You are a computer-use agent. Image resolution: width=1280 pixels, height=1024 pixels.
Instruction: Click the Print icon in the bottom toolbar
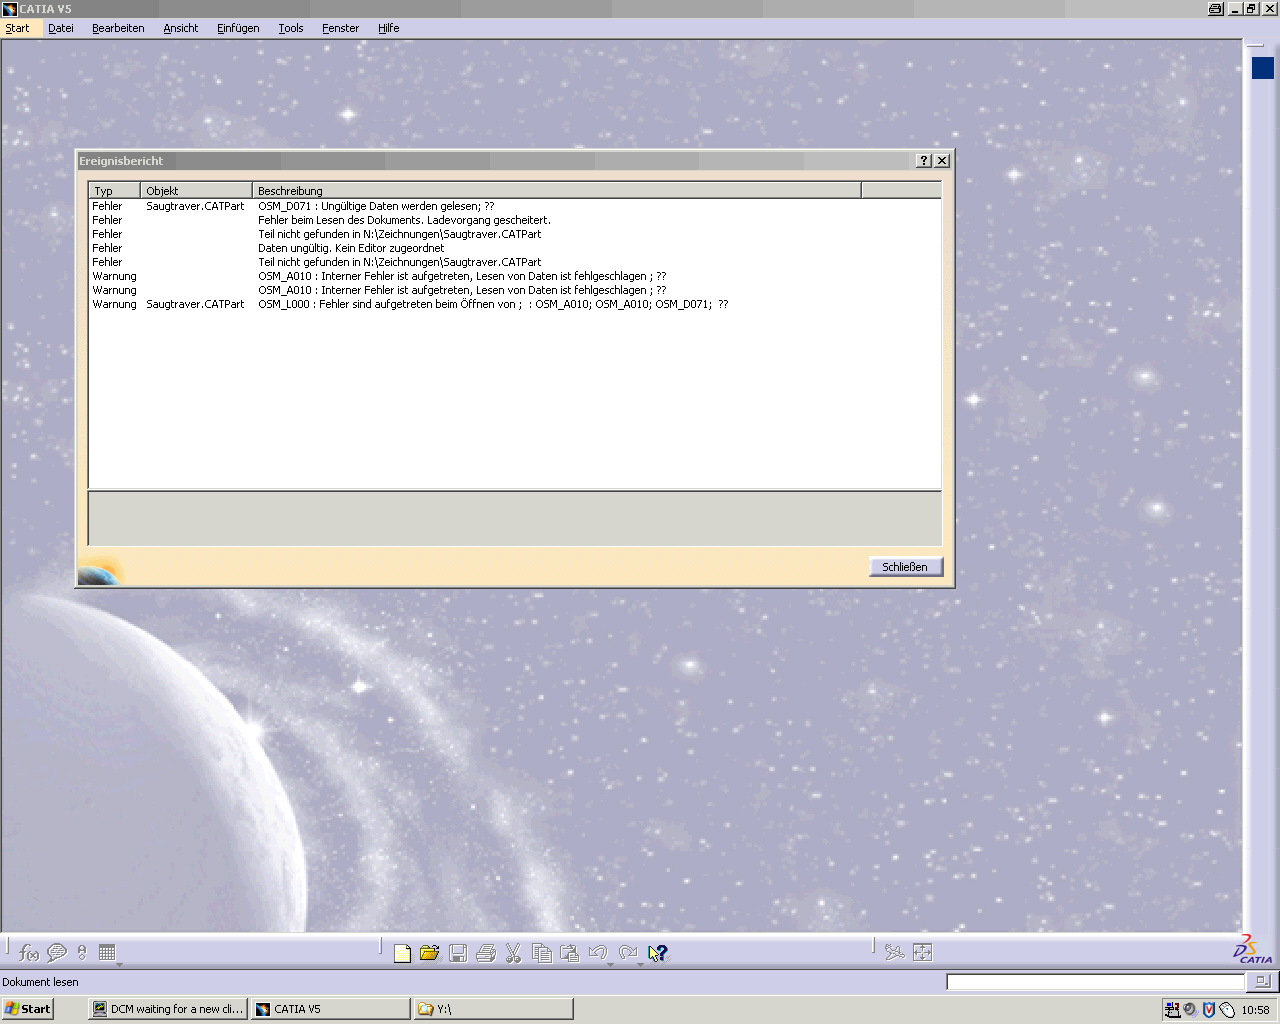coord(486,953)
